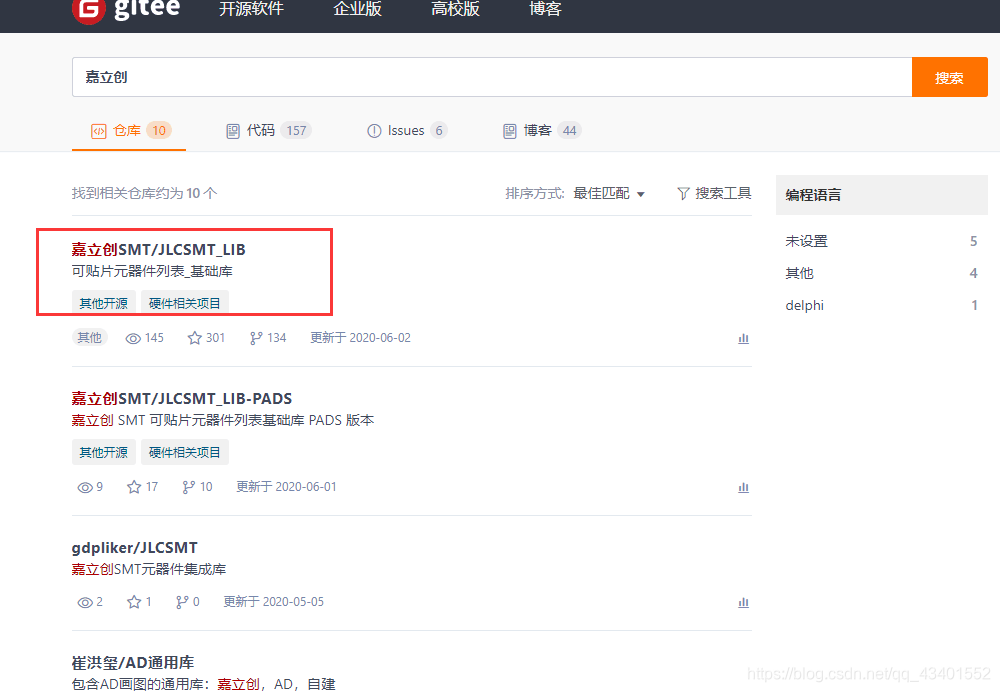Open 嘉立创SMT/JLCSMT_LIB repository link
Viewport: 1000px width, 692px height.
tap(158, 249)
